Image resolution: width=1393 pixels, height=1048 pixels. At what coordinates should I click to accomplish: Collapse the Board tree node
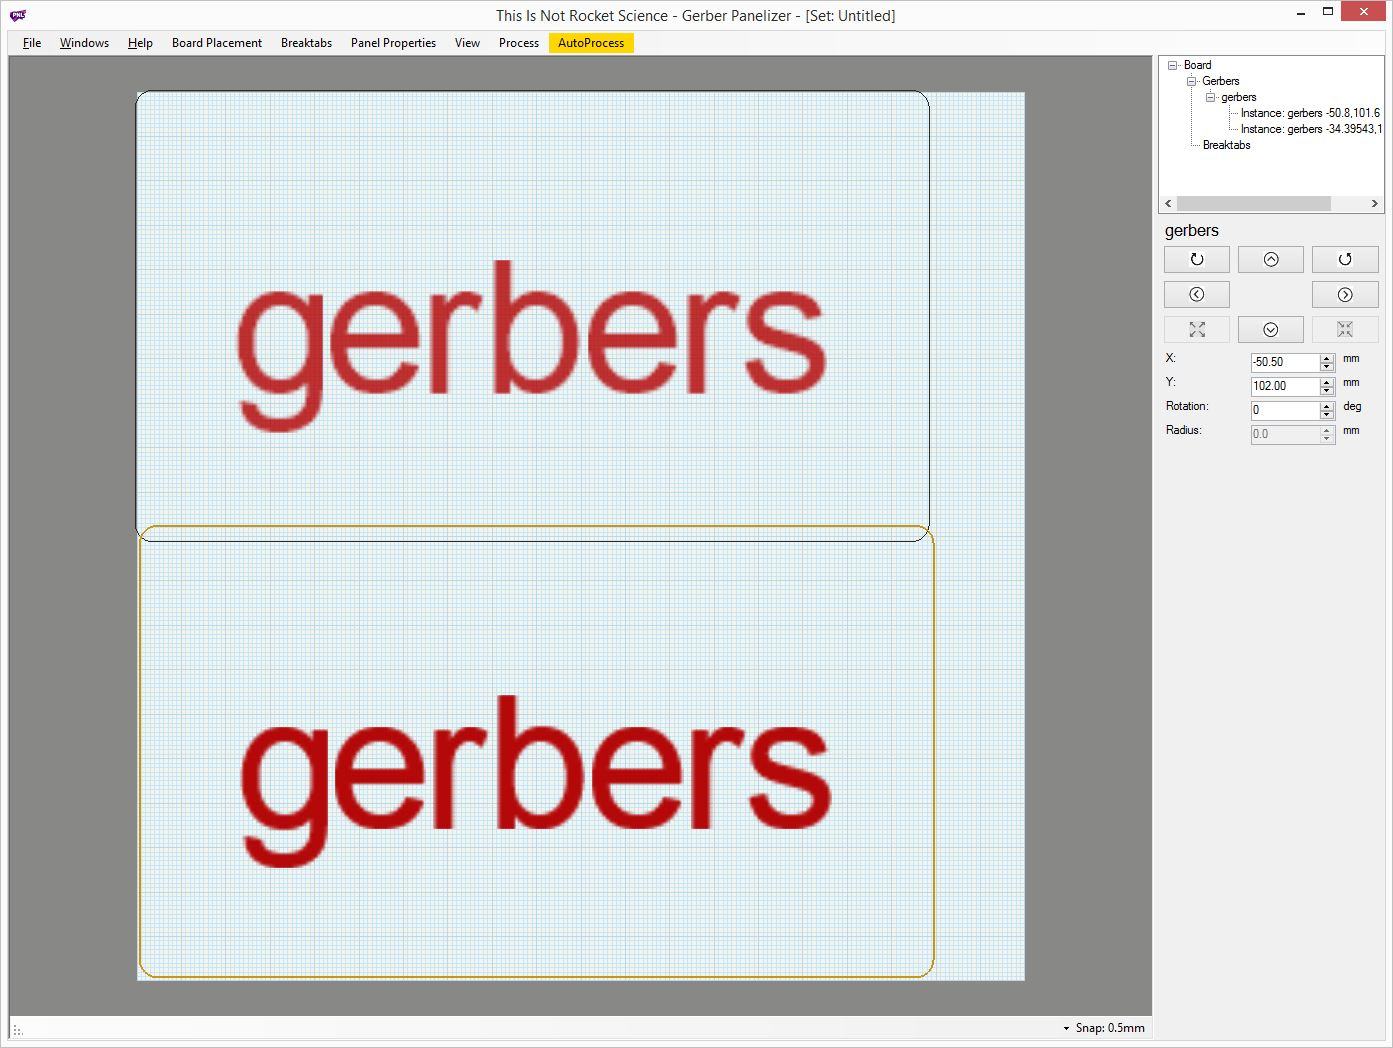1173,65
